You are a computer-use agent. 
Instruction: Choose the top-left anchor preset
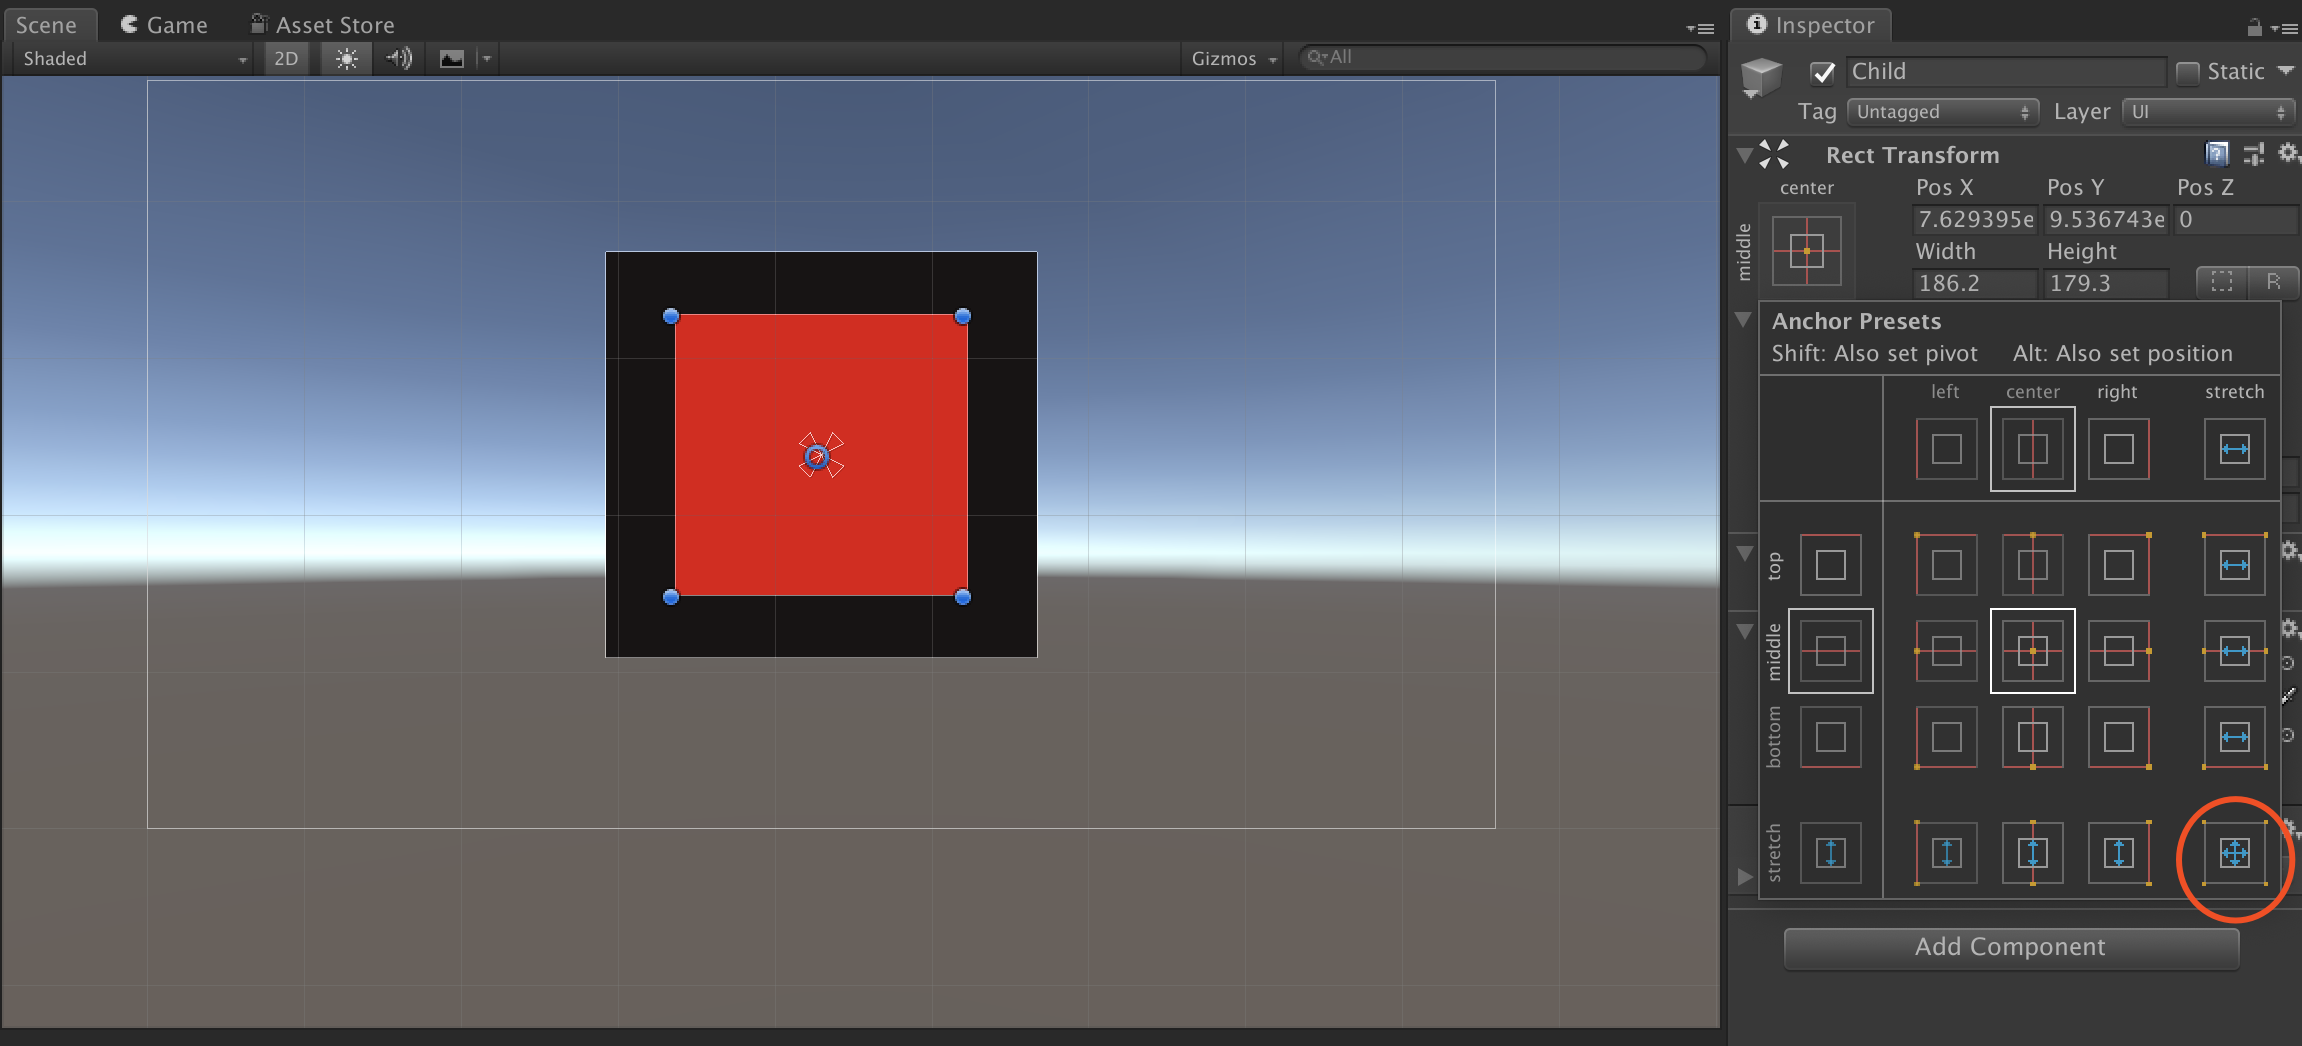[1946, 565]
